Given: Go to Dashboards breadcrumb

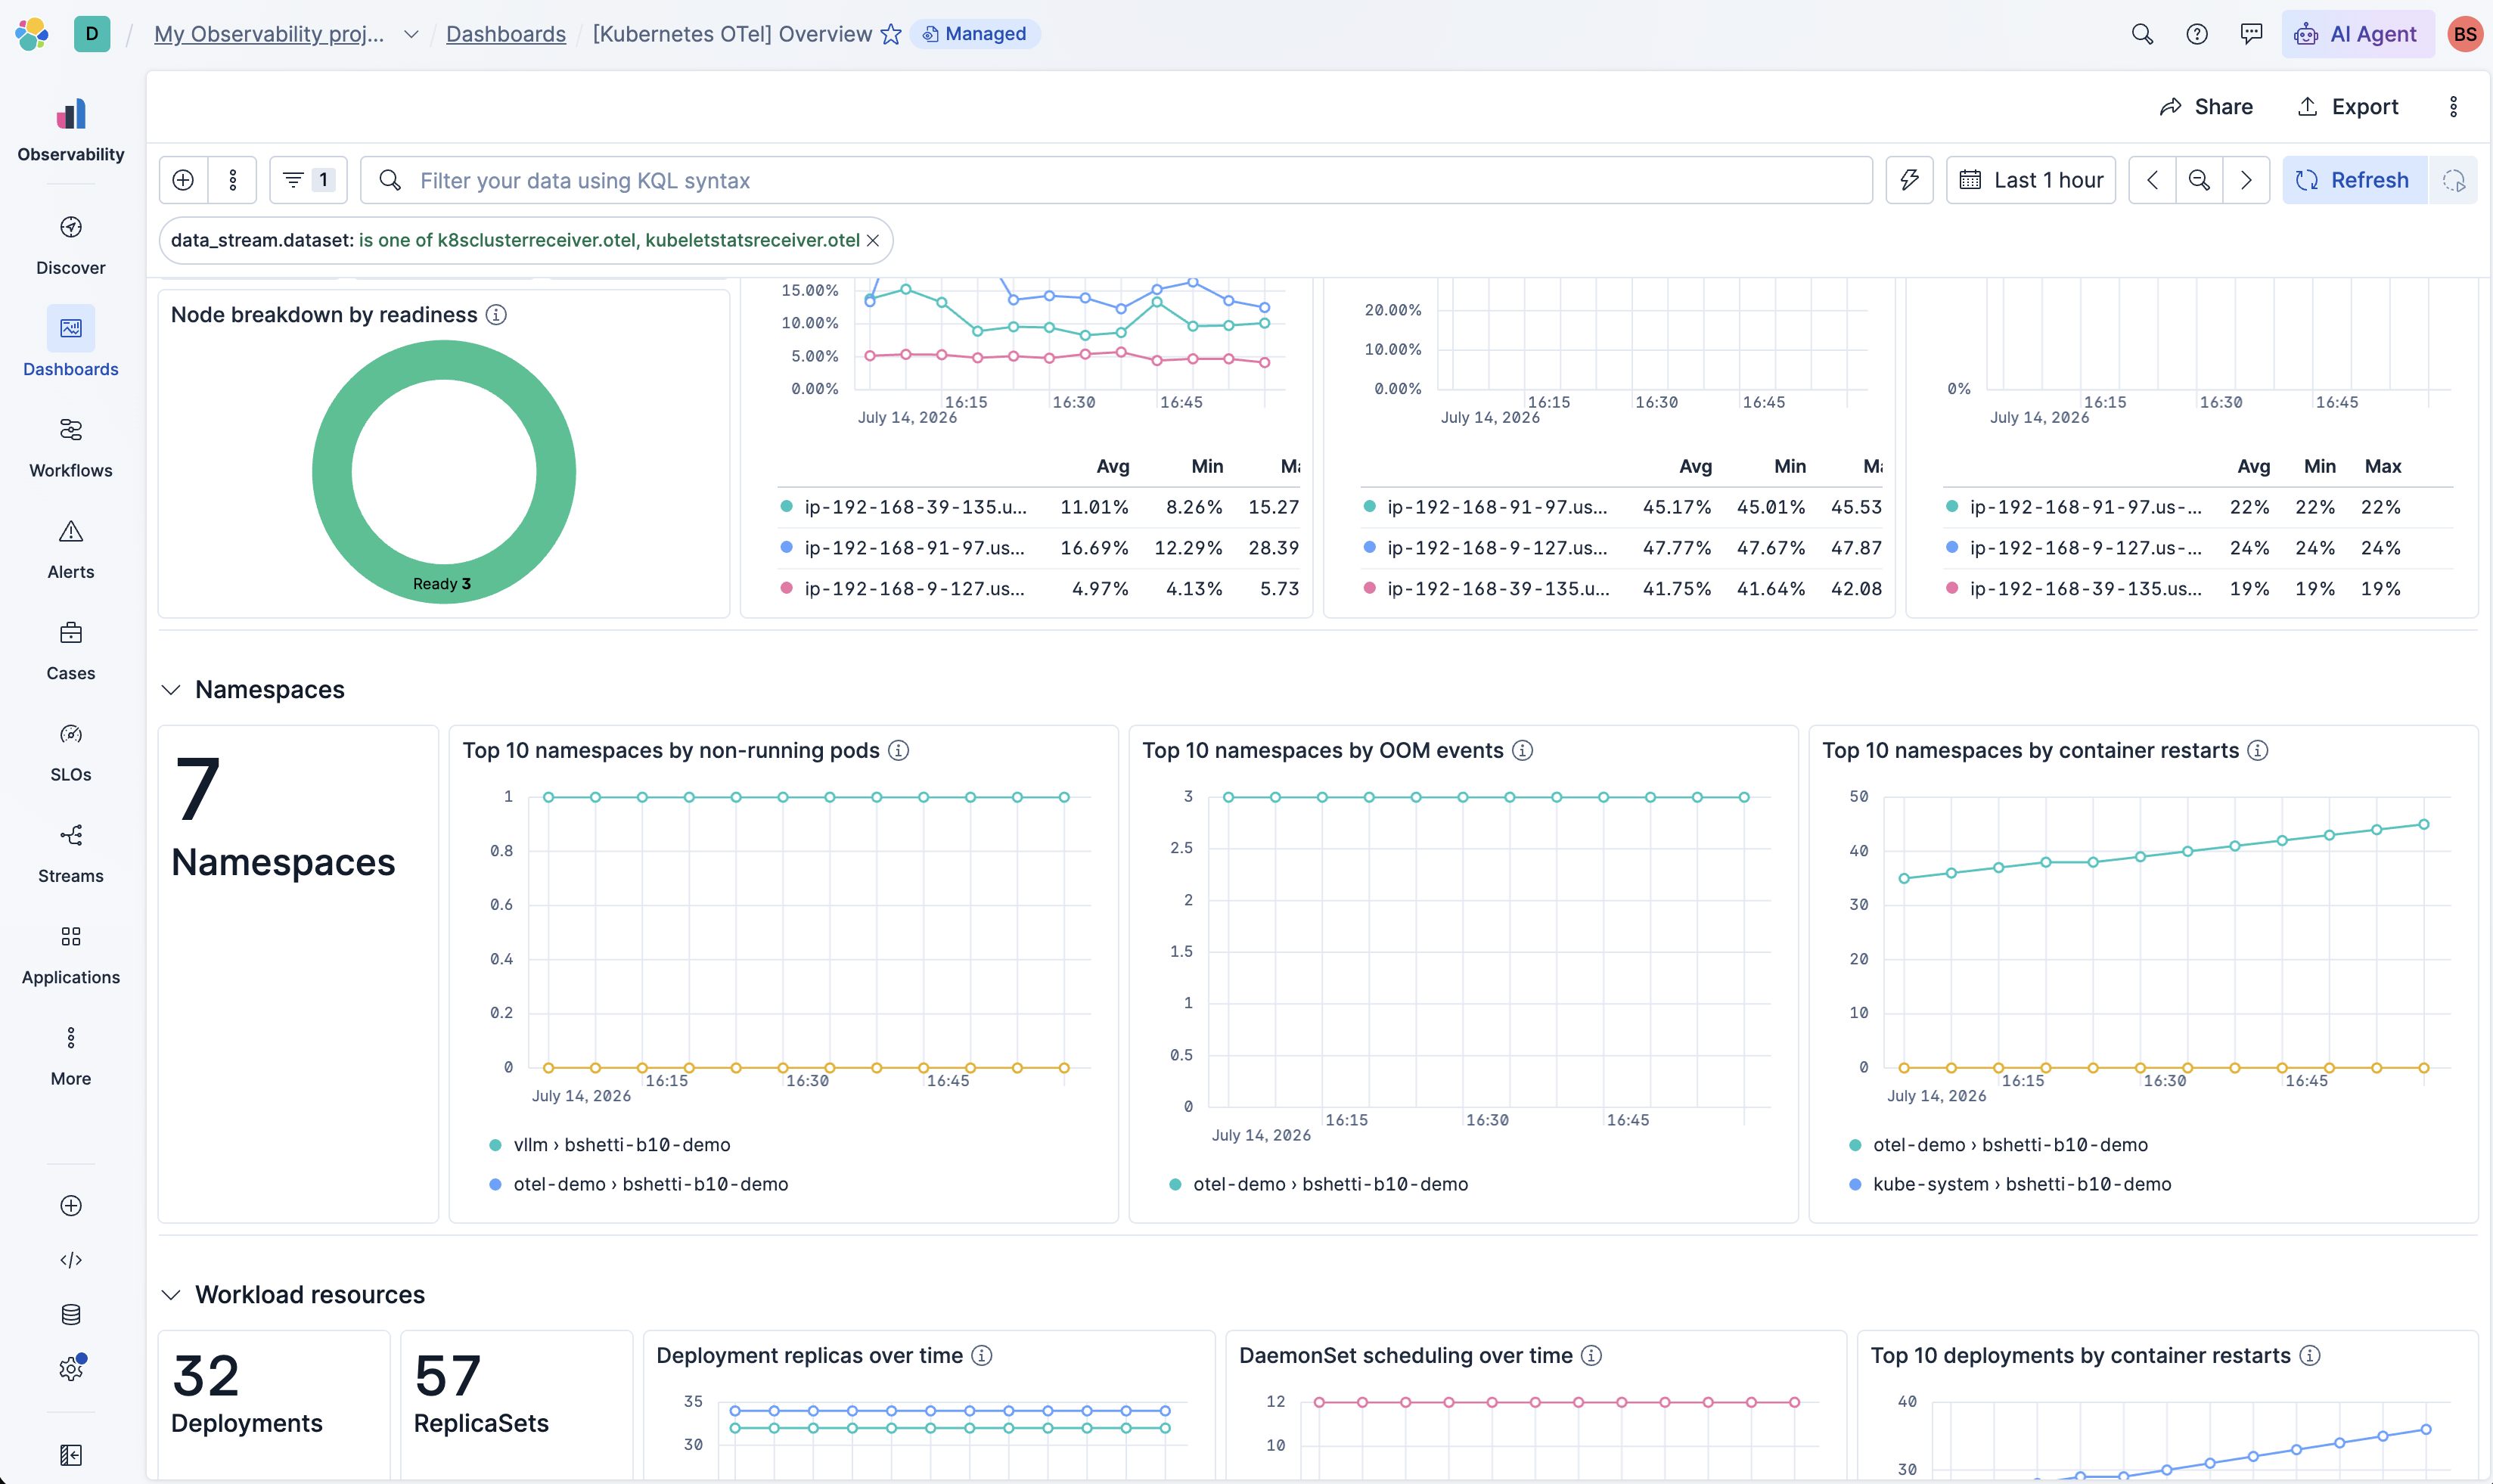Looking at the screenshot, I should click(x=506, y=34).
